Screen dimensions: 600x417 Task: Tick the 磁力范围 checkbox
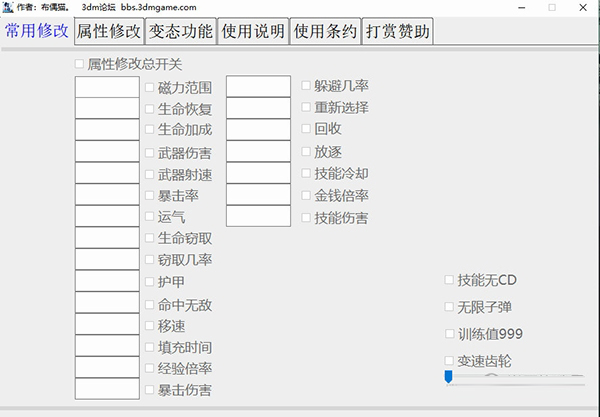[149, 88]
